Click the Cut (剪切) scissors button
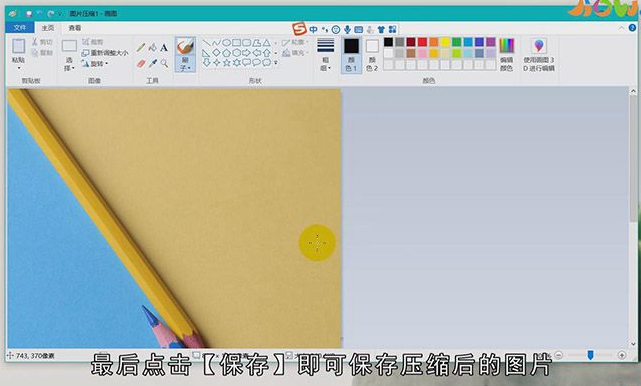Screen dimensions: 641x386 pos(42,42)
